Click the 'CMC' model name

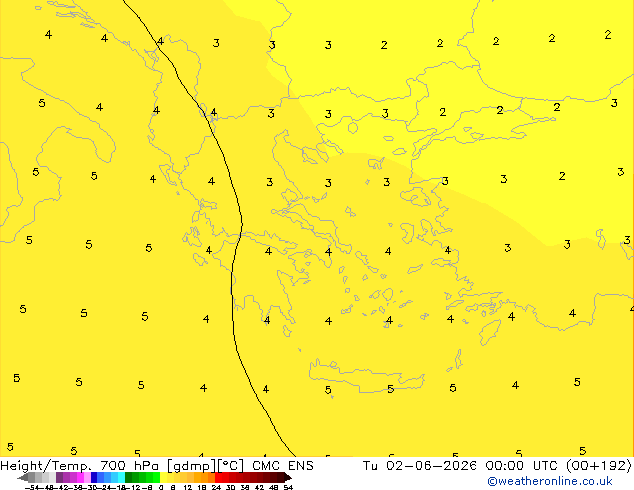tap(266, 466)
